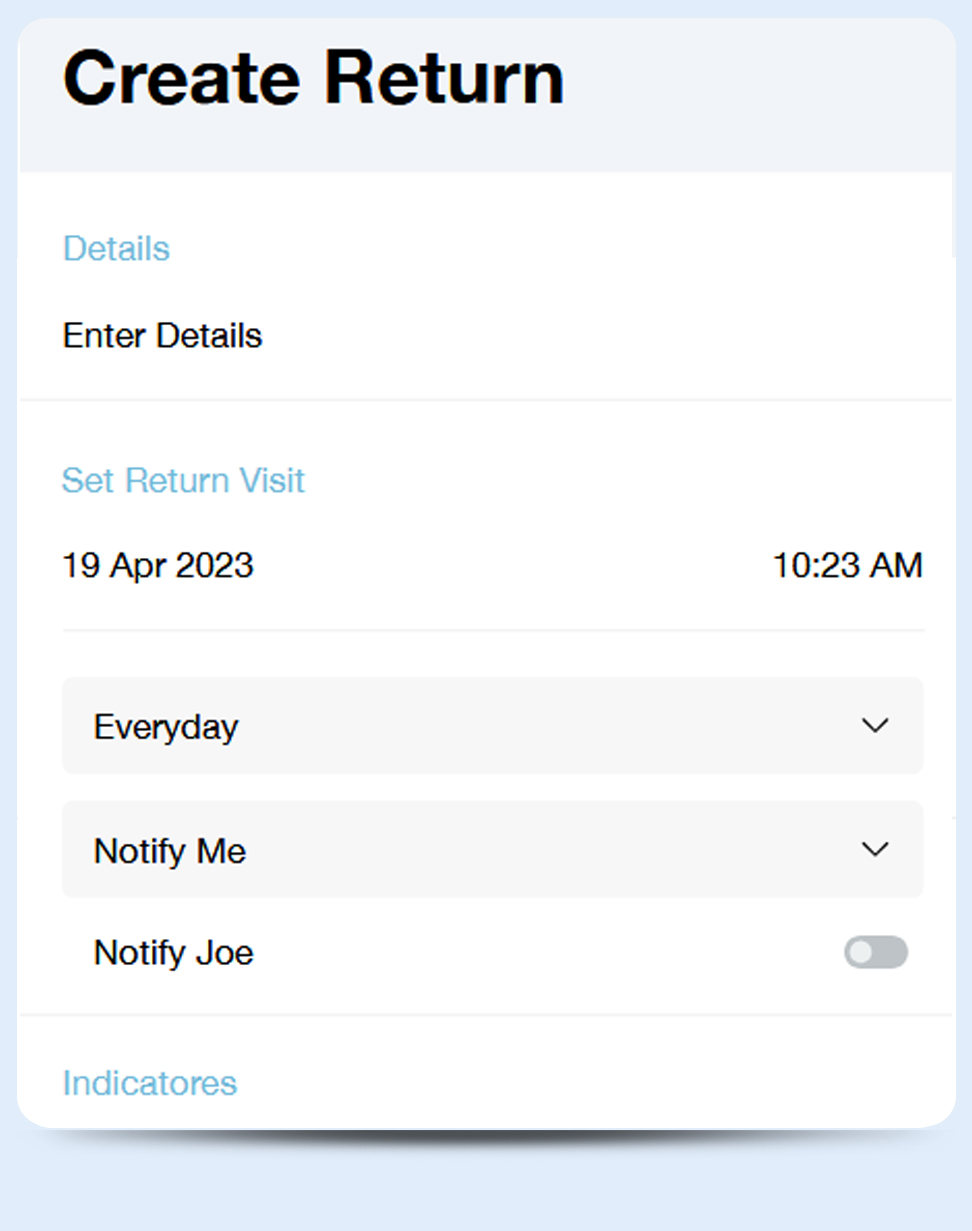Tap the AM part of the time

coord(895,566)
